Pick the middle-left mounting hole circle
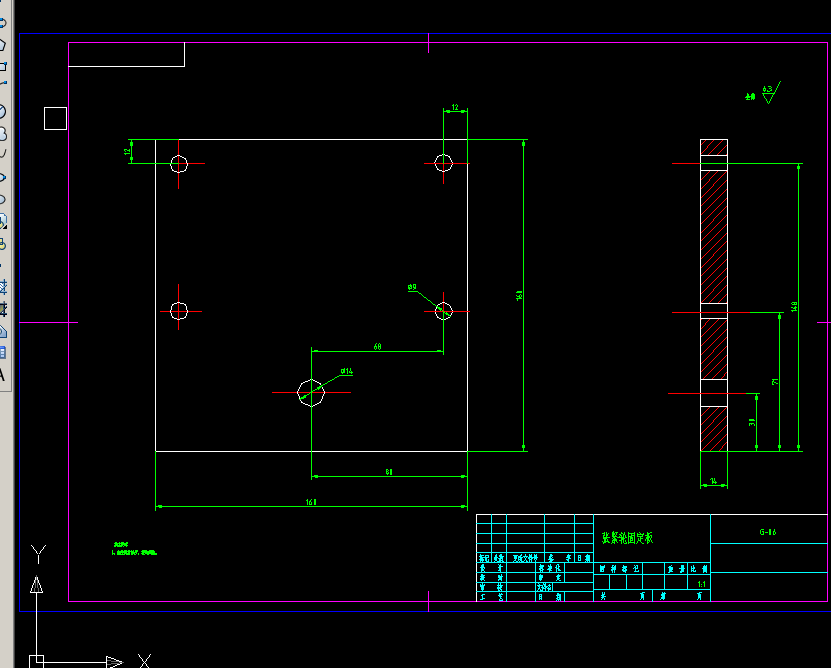Screen dimensions: 831x668 click(x=179, y=311)
